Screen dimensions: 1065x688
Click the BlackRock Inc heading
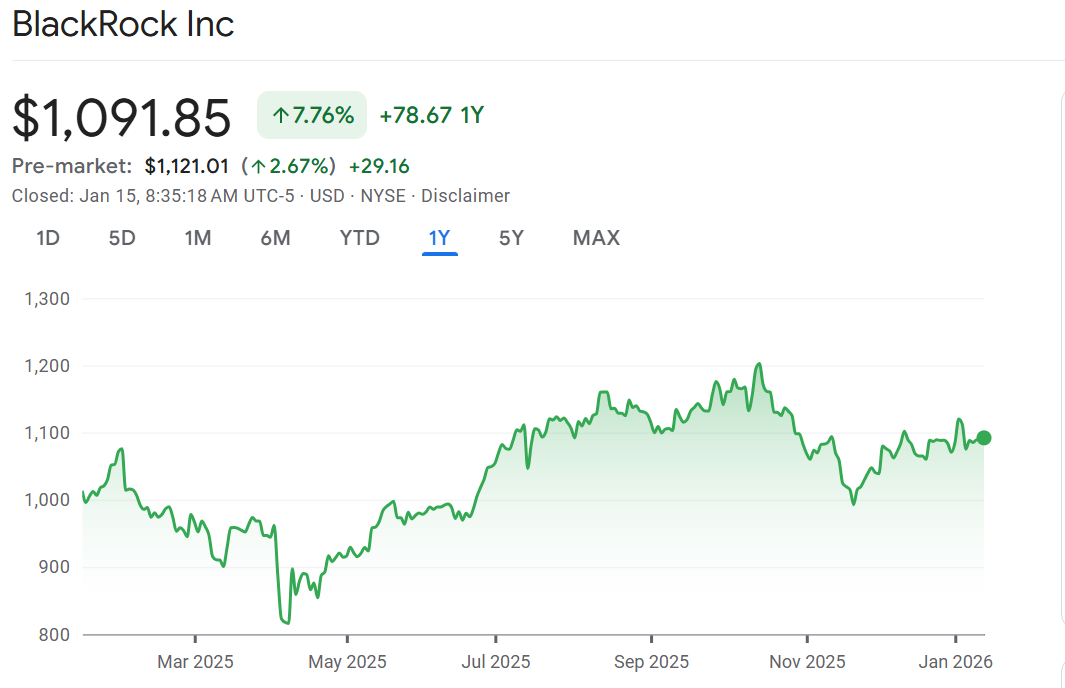click(123, 25)
